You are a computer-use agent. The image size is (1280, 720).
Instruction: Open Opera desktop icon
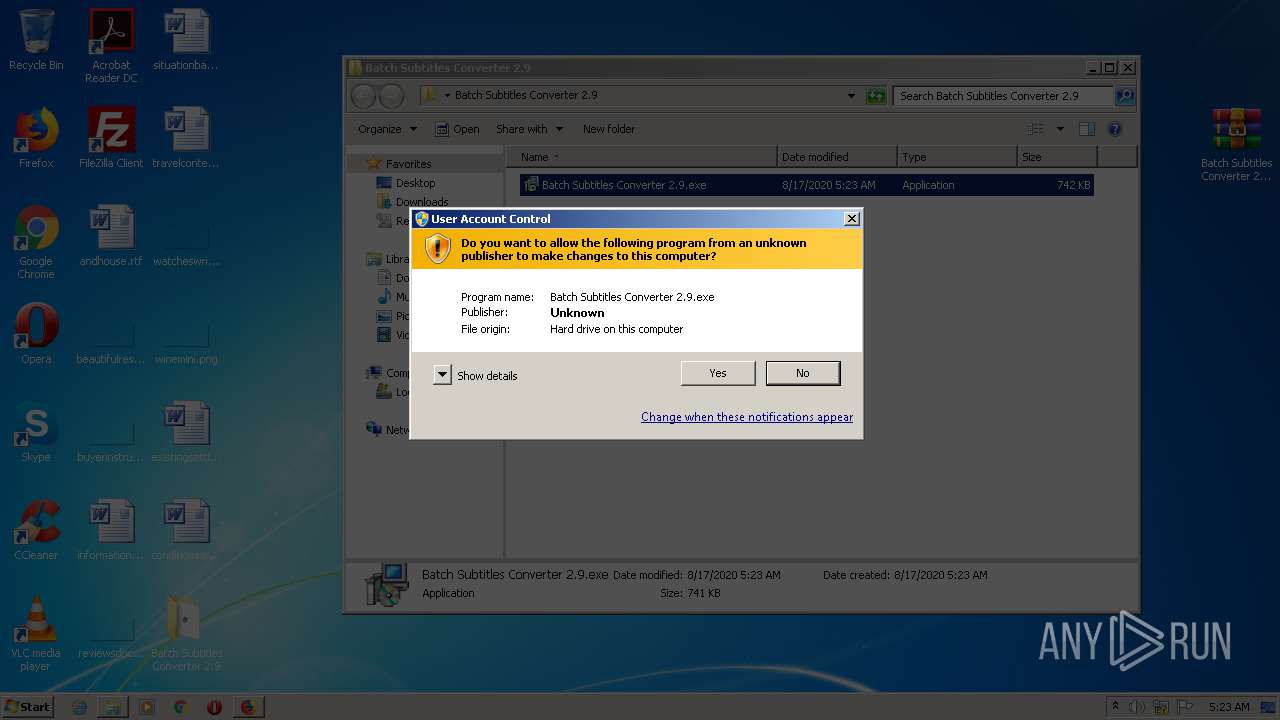[x=36, y=334]
